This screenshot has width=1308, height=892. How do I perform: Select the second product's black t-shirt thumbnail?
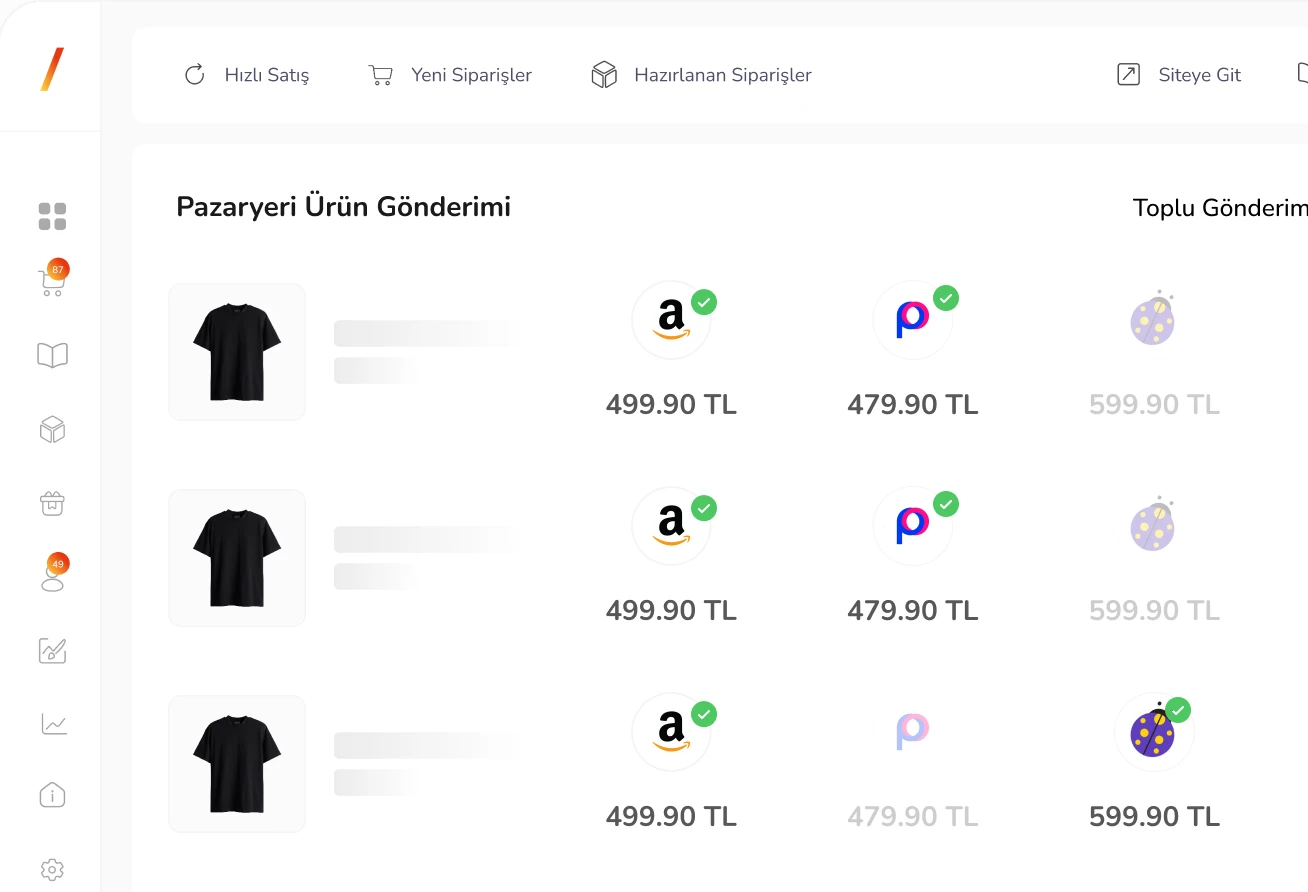237,558
